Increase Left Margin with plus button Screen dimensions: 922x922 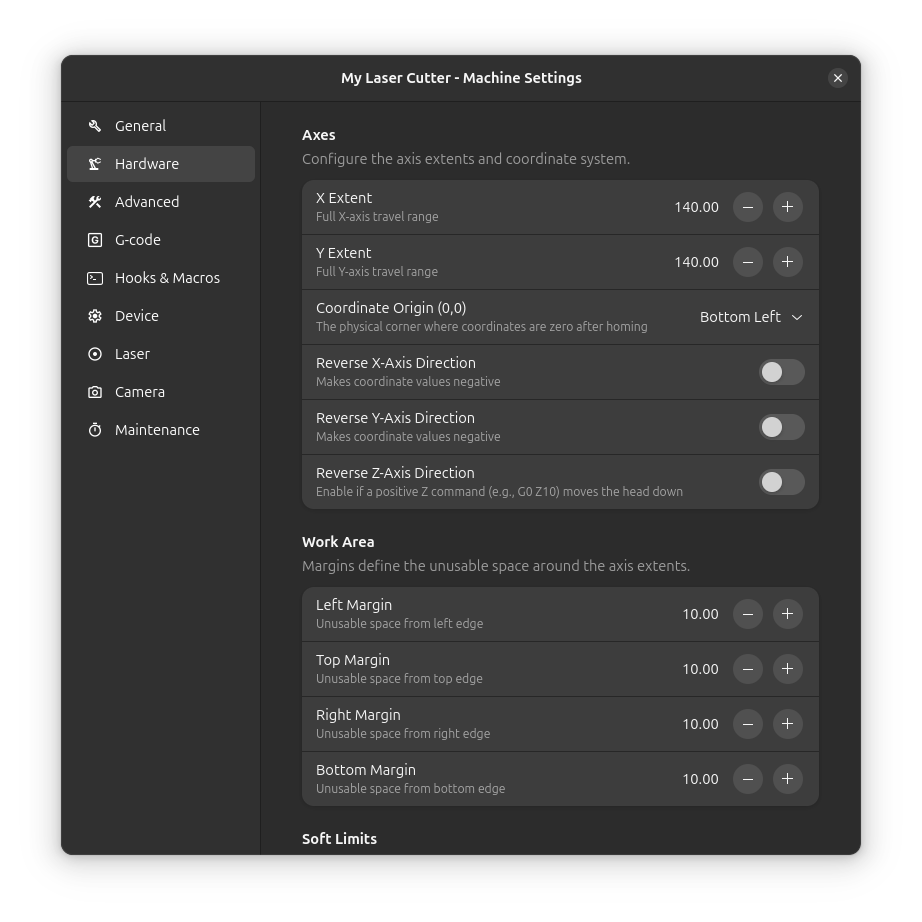tap(787, 614)
